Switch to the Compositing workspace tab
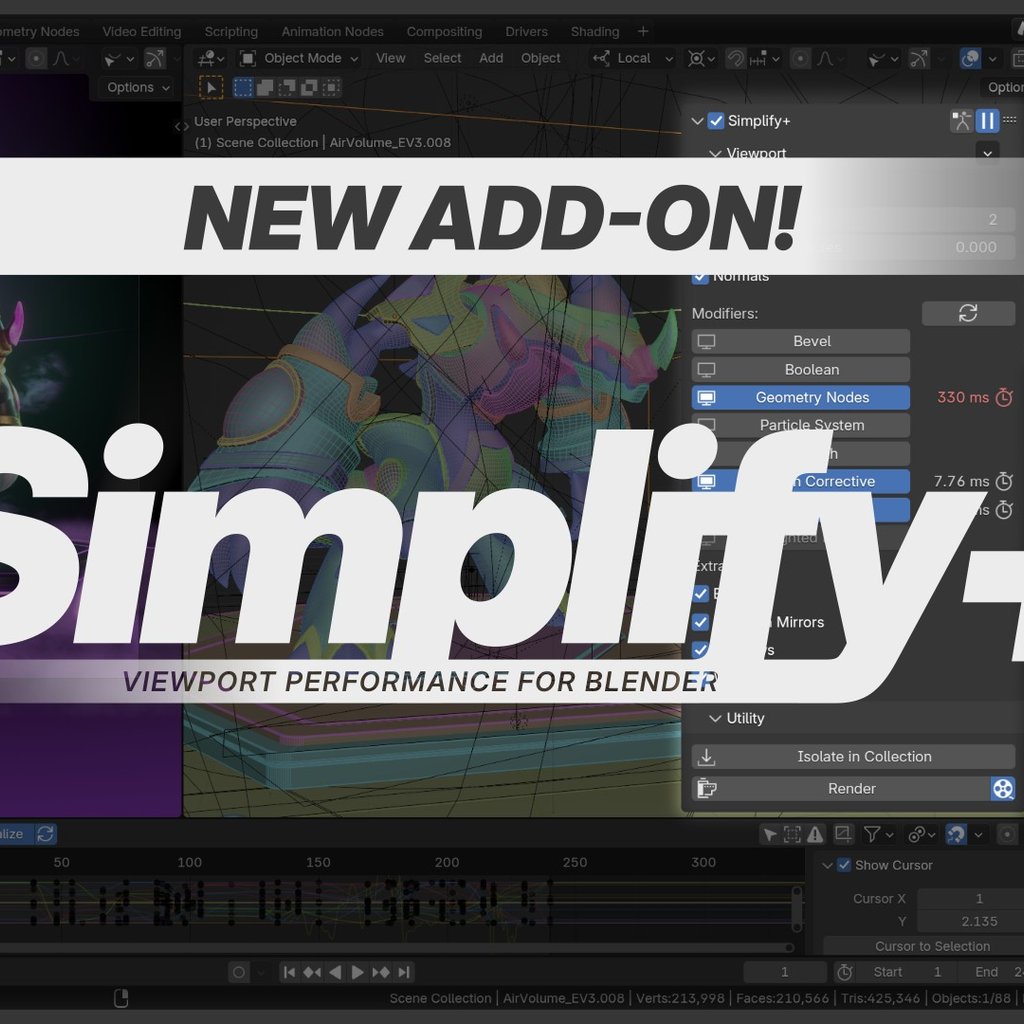The height and width of the screenshot is (1024, 1024). tap(444, 31)
